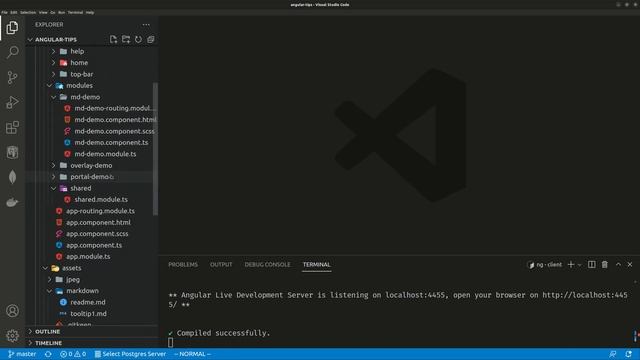The image size is (640, 360).
Task: Open readme.md file
Action: 87,302
